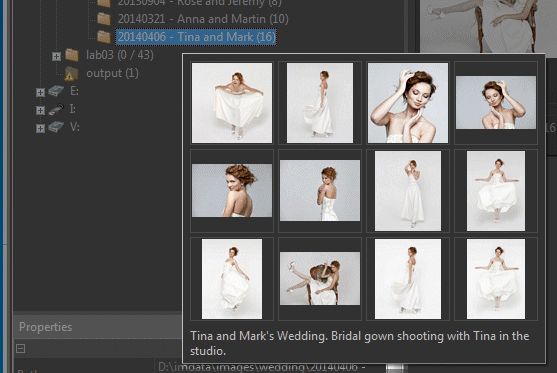Screen dimensions: 557x373
Task: Click the folder icon beside Tina and Mark
Action: (104, 37)
